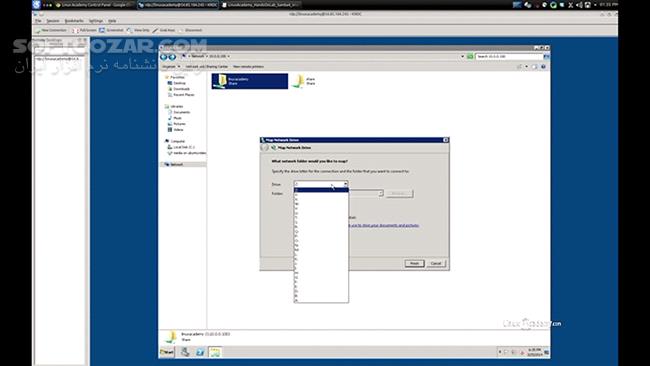Image resolution: width=650 pixels, height=366 pixels.
Task: Open Network and Sharing Center
Action: pos(206,67)
